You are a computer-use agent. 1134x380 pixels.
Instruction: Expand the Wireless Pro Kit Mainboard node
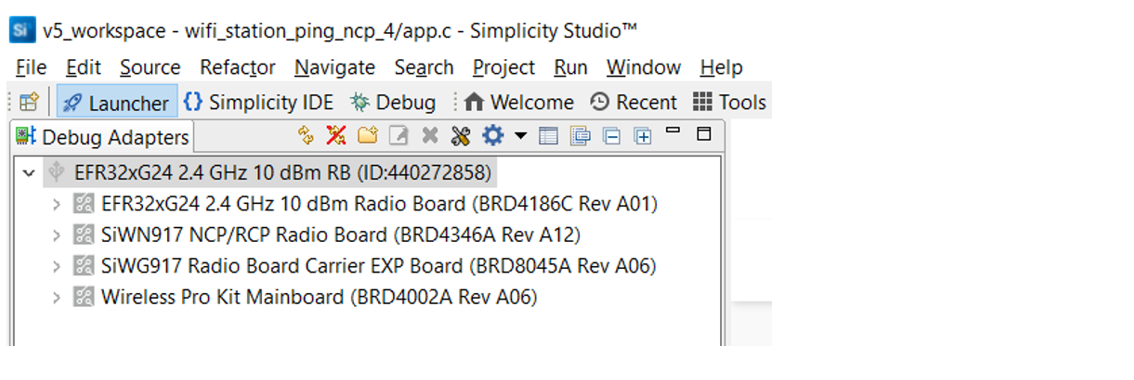pyautogui.click(x=56, y=297)
